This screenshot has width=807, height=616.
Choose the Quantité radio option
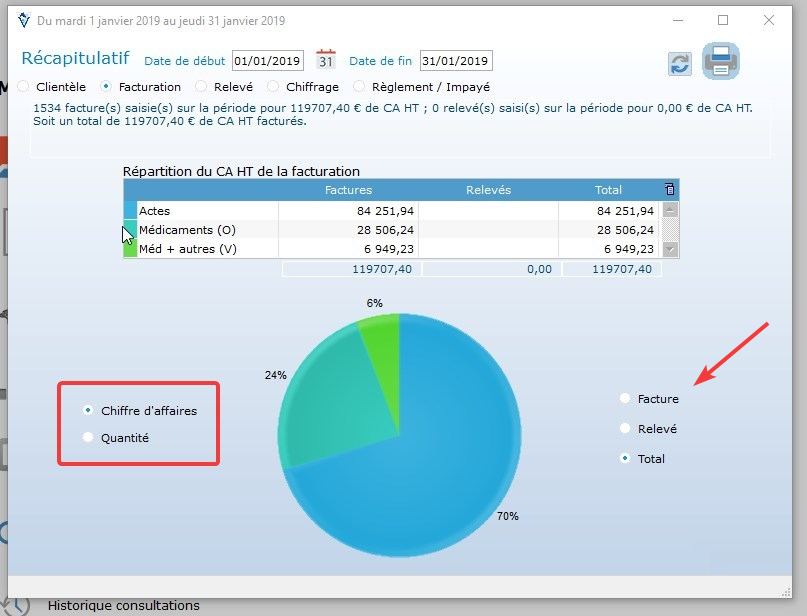click(88, 437)
